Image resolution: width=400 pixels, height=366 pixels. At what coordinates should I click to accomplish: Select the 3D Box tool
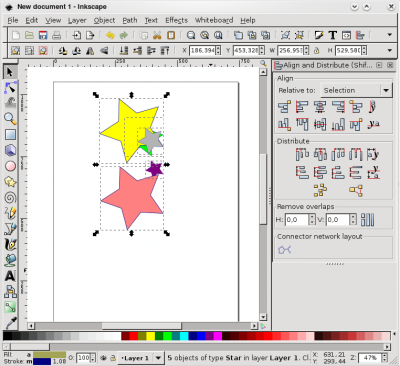pos(10,150)
